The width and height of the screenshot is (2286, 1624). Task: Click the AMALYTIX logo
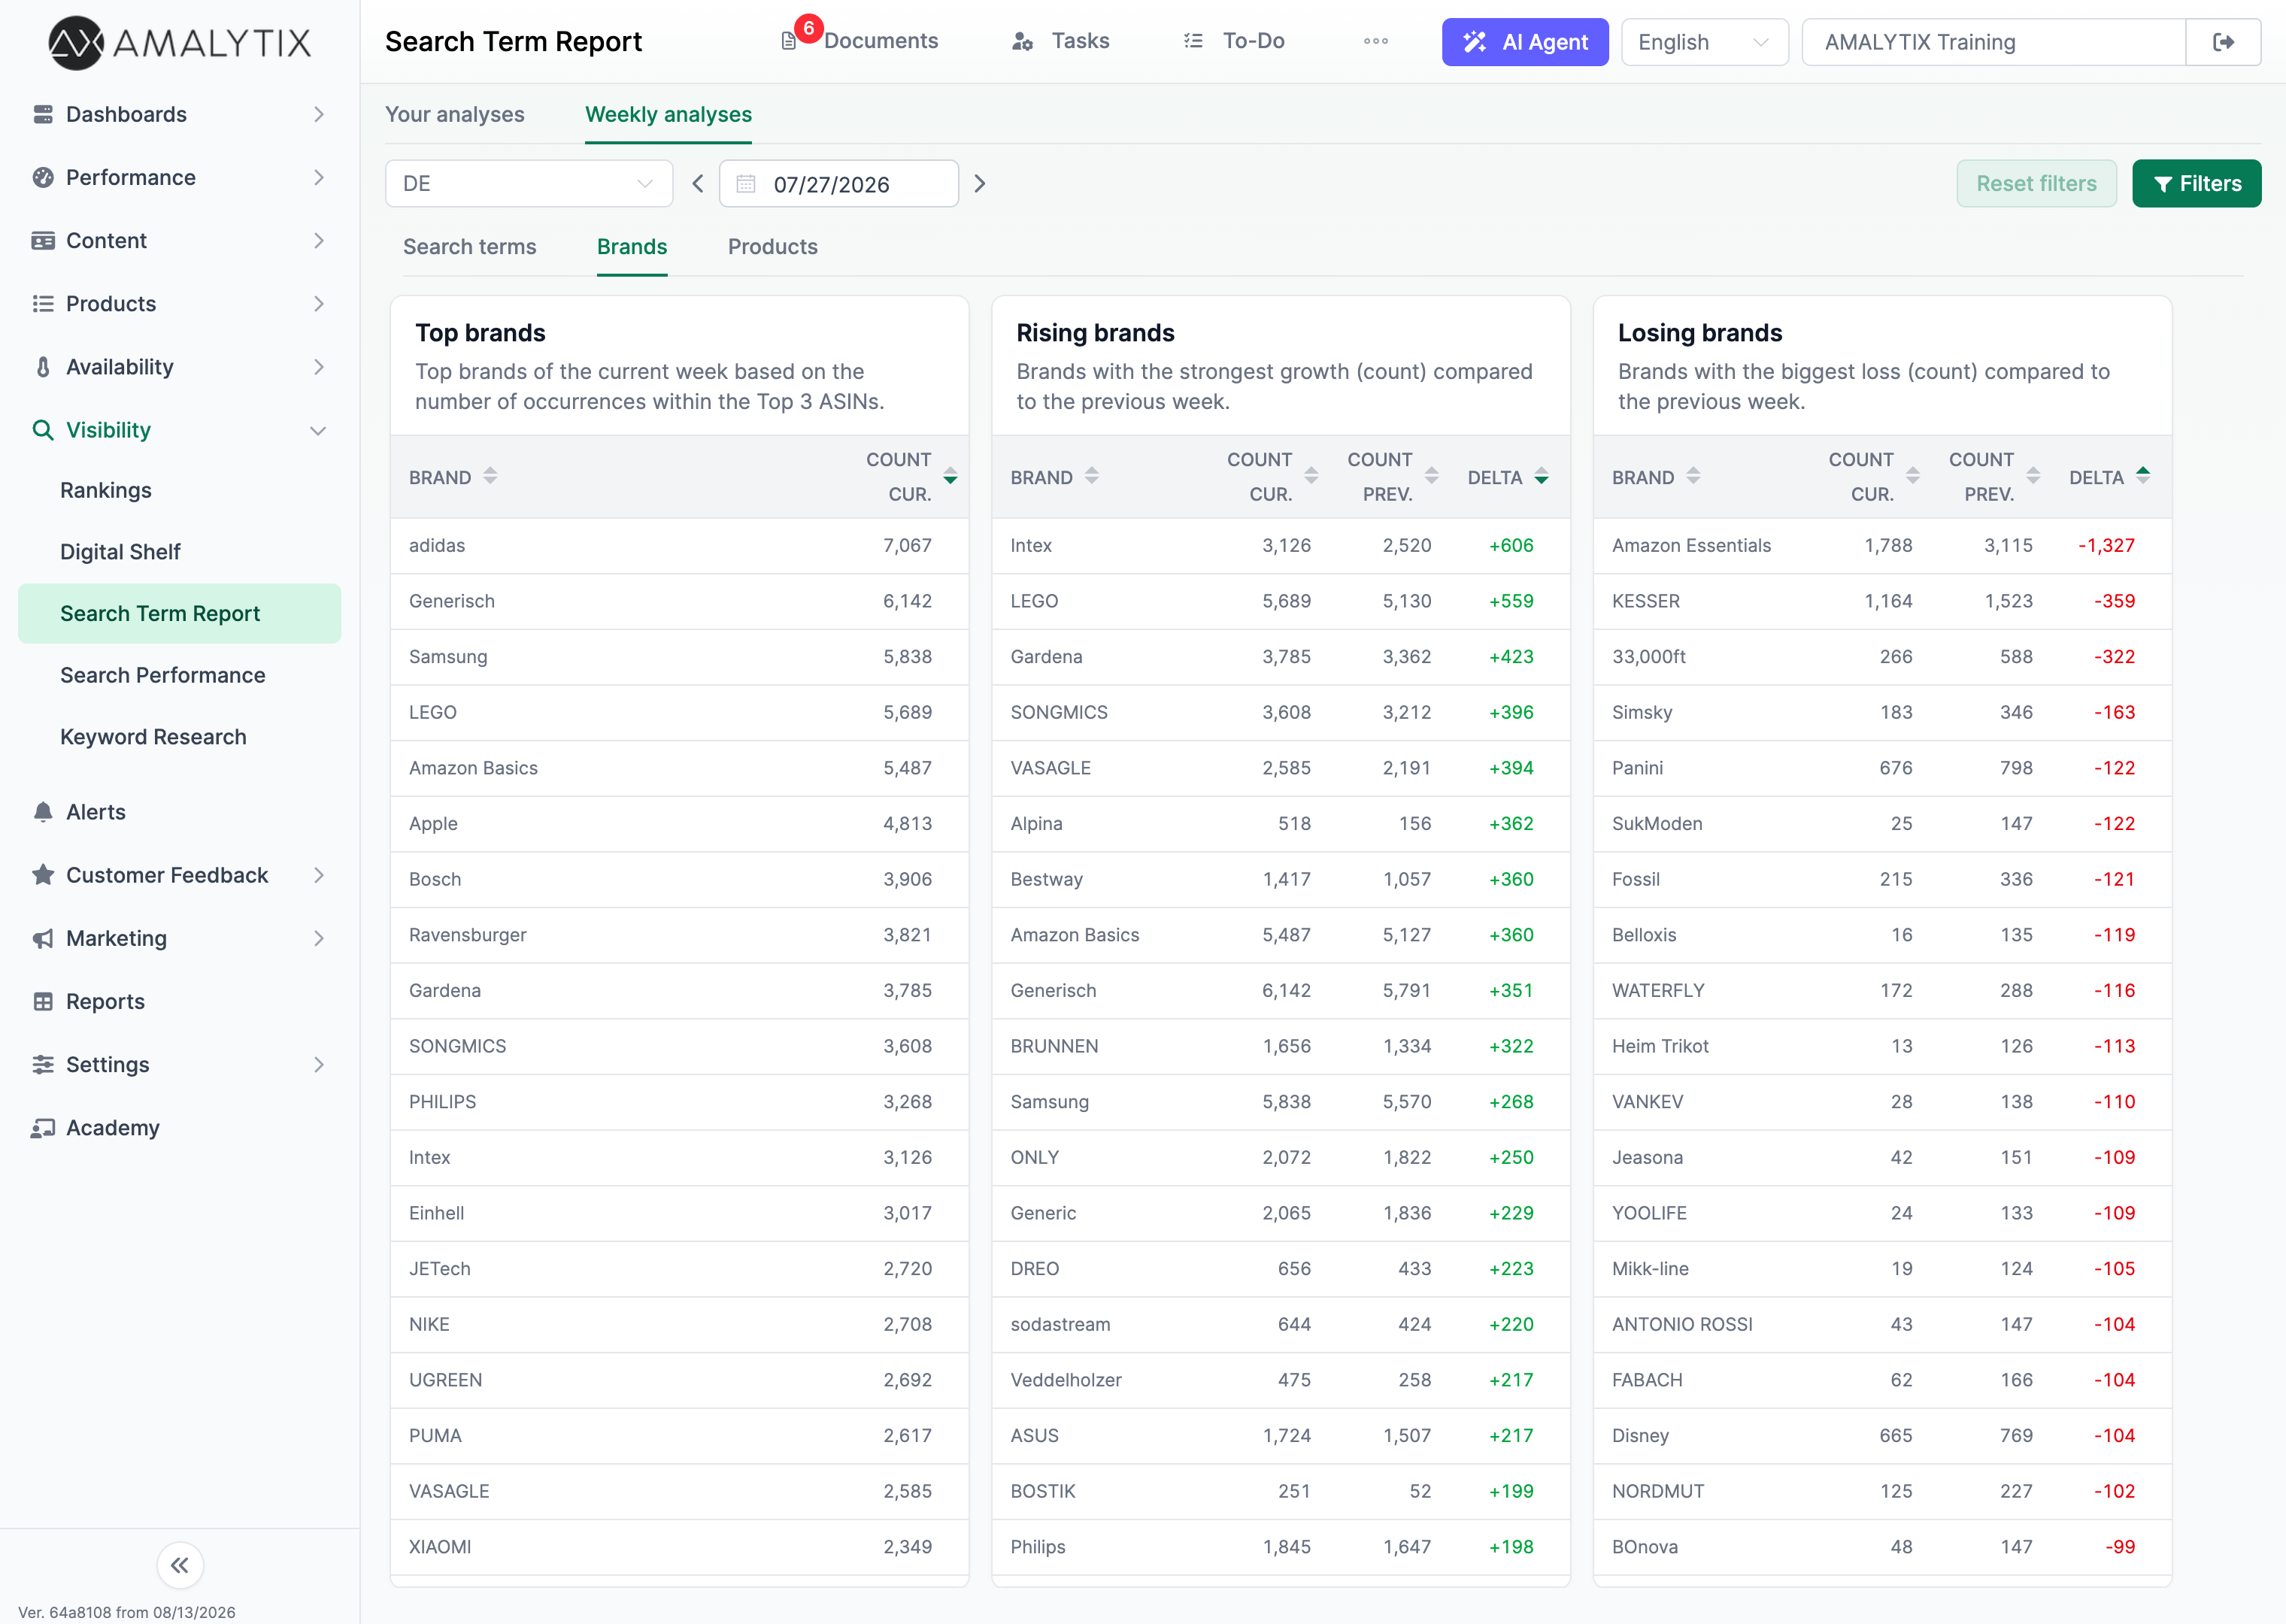pos(180,42)
